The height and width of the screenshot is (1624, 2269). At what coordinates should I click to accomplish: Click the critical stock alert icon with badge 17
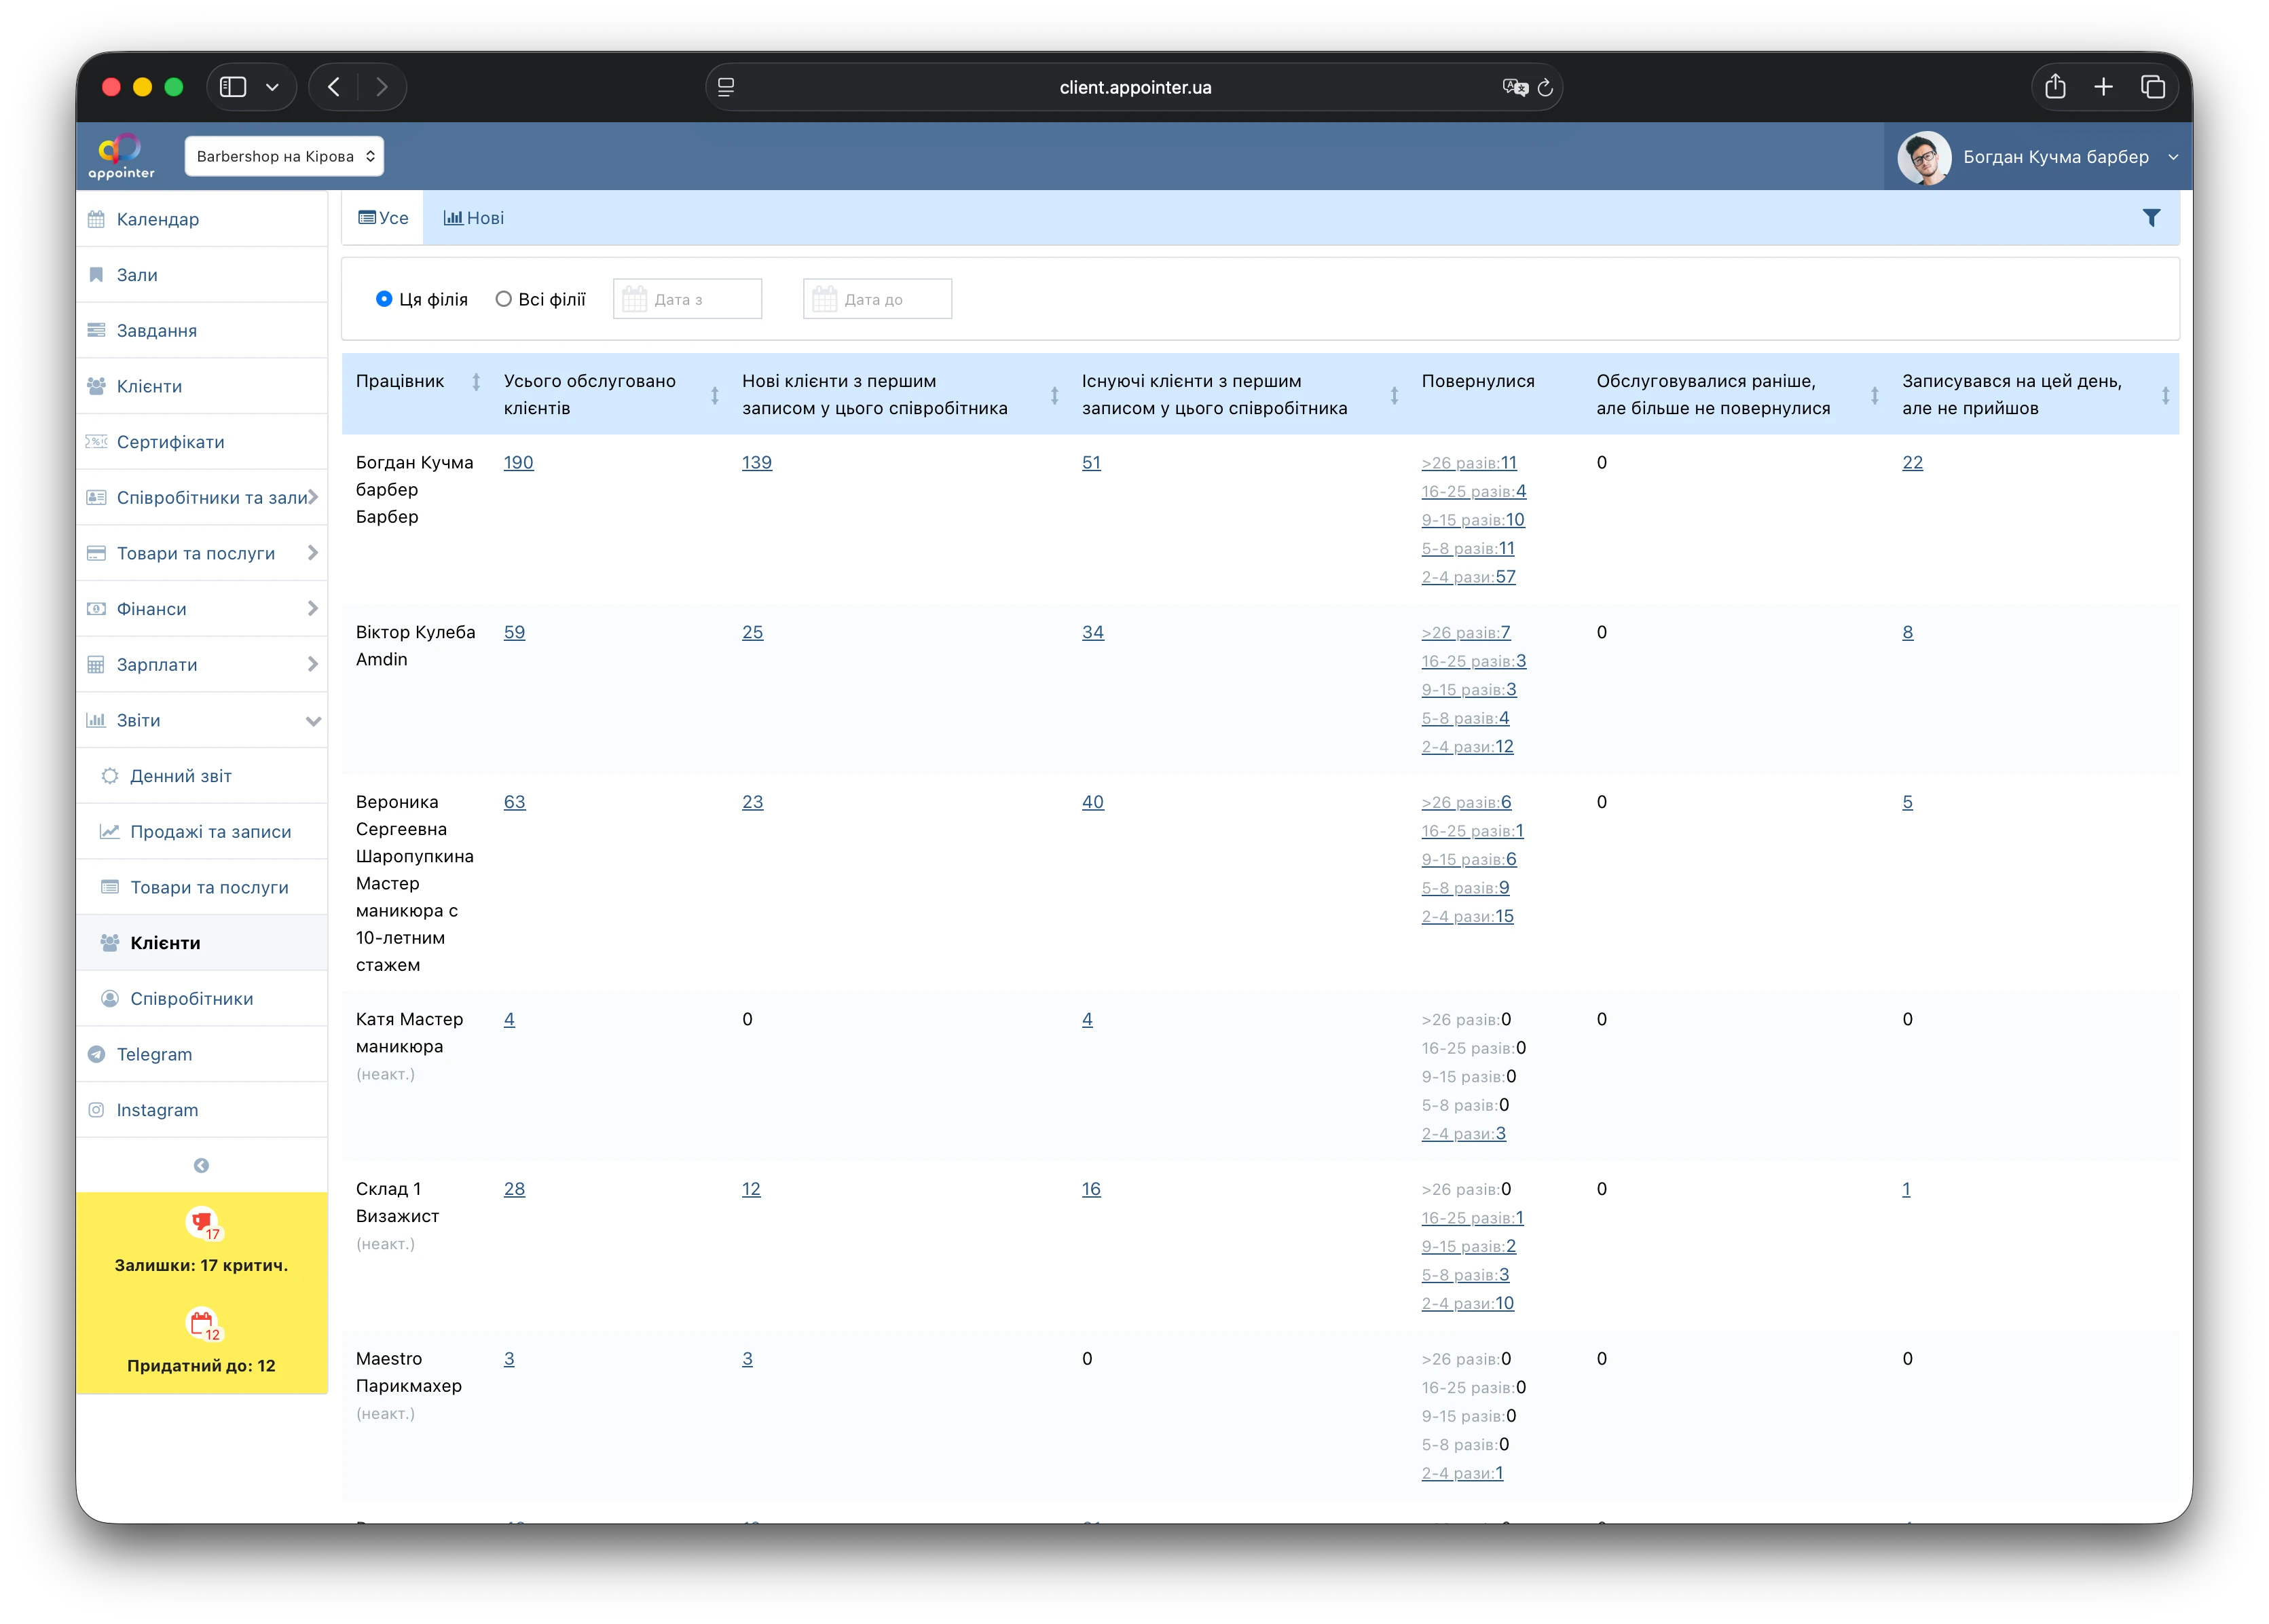pos(203,1223)
